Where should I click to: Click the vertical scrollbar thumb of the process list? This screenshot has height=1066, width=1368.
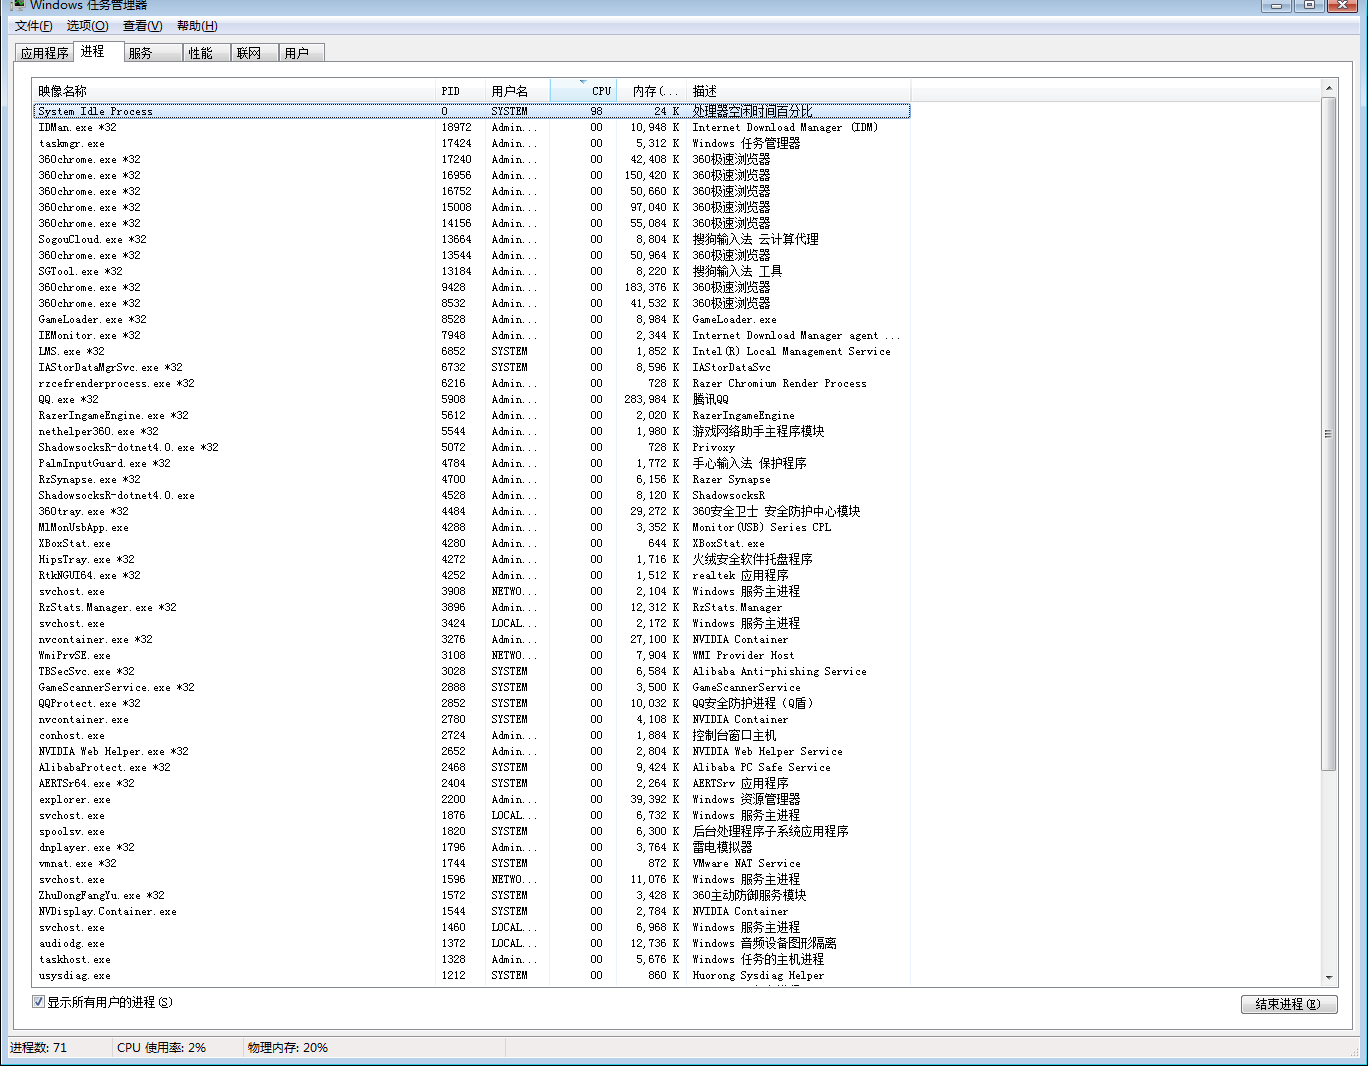tap(1329, 434)
